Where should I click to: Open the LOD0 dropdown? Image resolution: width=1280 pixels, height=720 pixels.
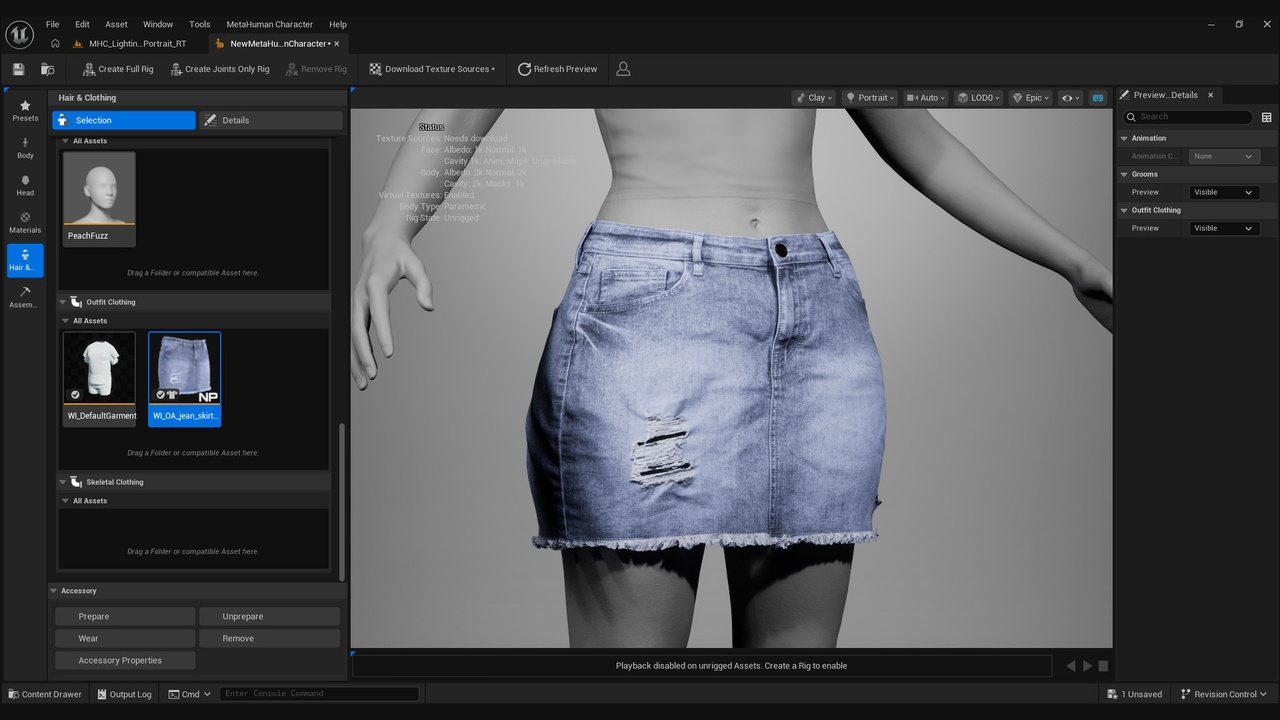click(979, 98)
